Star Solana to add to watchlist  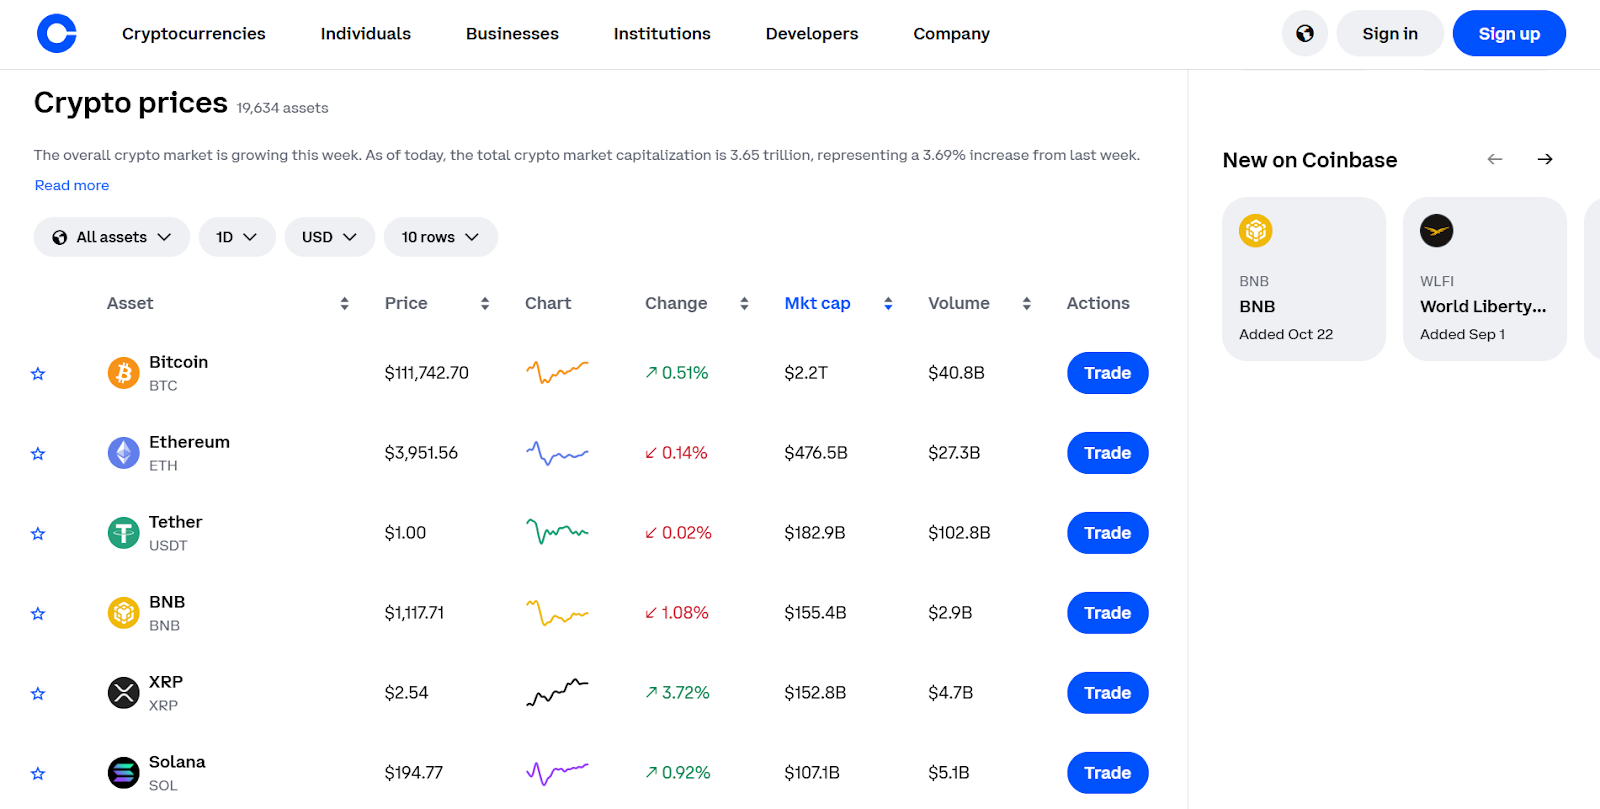[38, 773]
